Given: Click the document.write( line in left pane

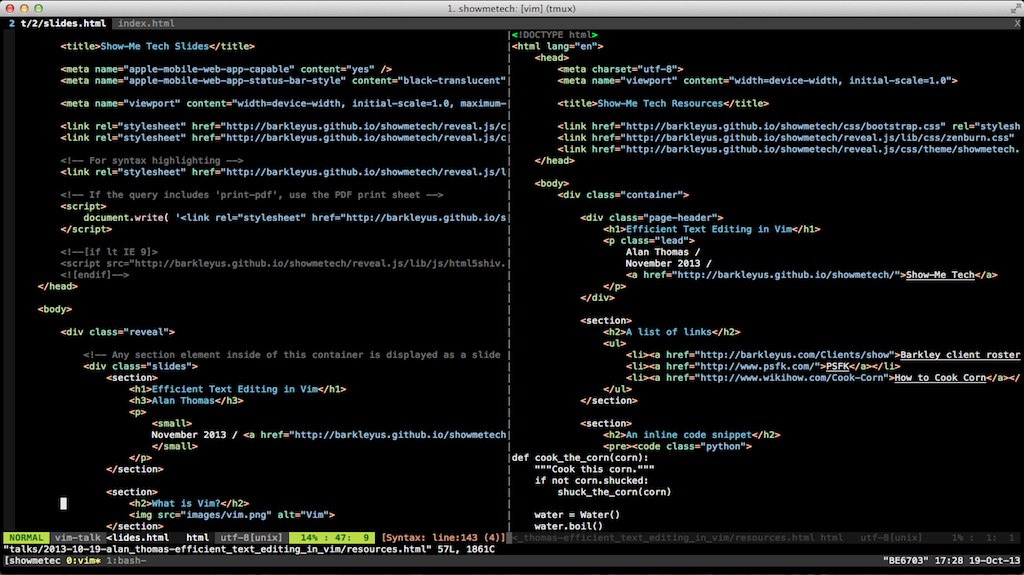Looking at the screenshot, I should (295, 218).
